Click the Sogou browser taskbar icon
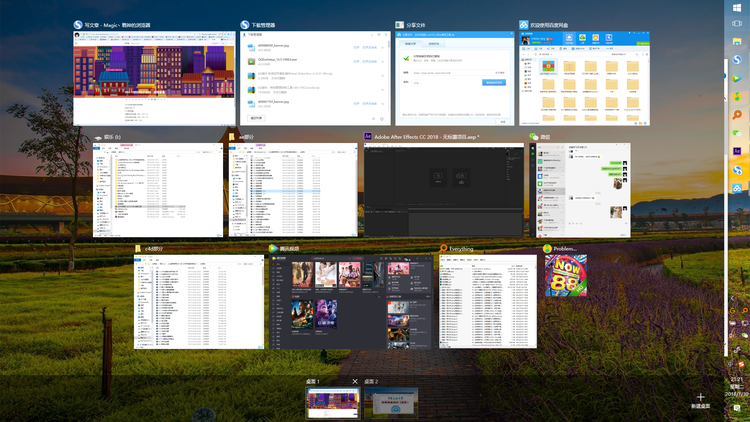 pos(737,61)
